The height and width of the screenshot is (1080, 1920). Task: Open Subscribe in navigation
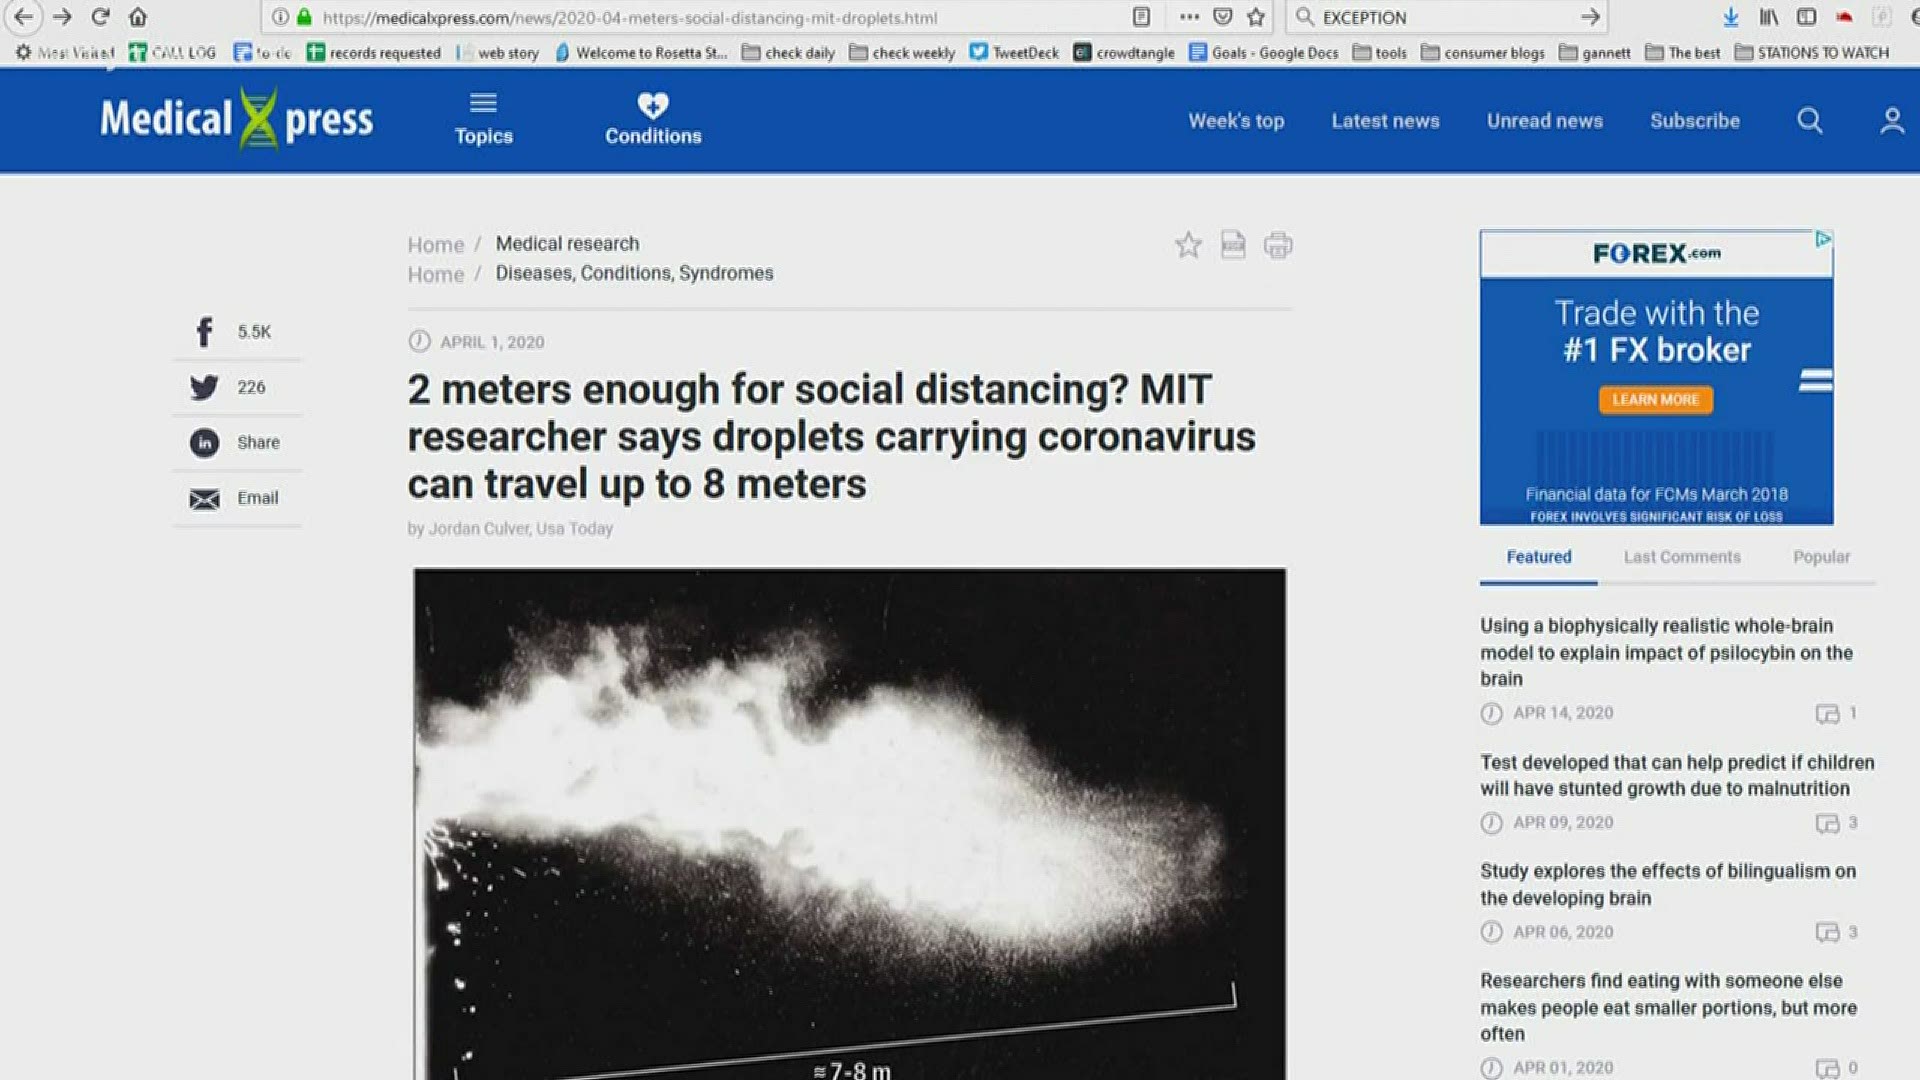[1695, 121]
